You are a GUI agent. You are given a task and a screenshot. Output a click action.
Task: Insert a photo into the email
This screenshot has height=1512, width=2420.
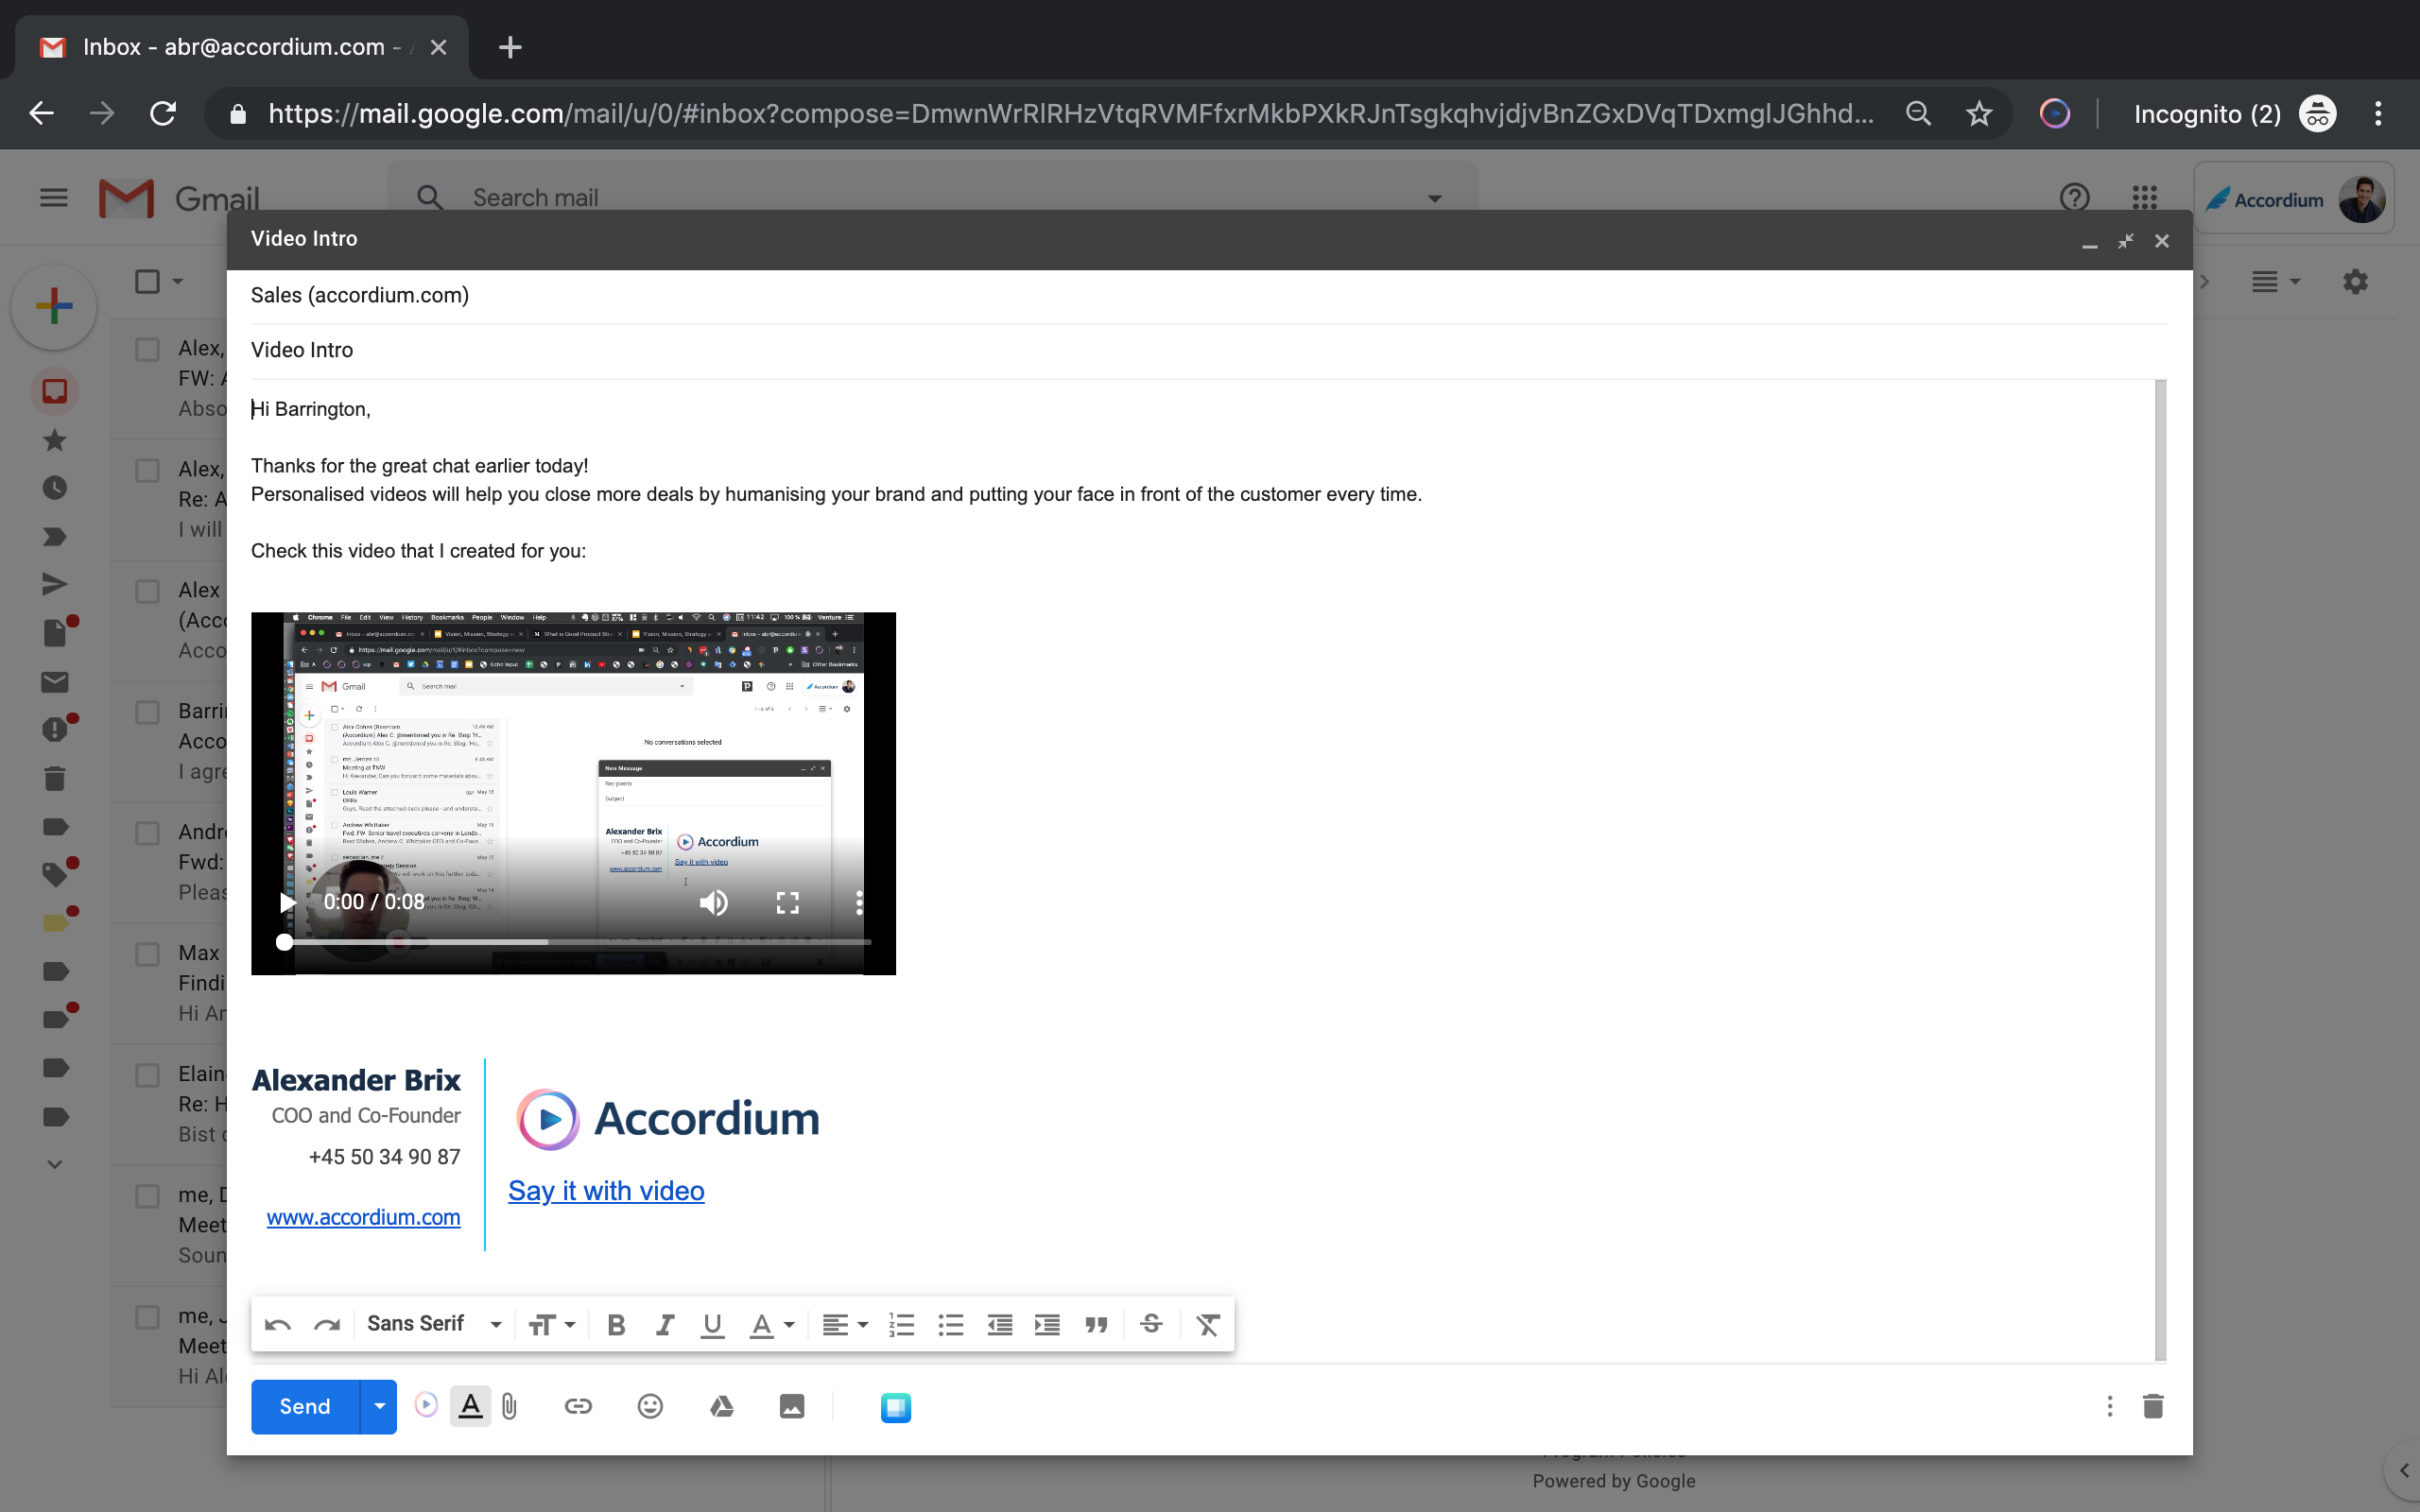tap(792, 1407)
